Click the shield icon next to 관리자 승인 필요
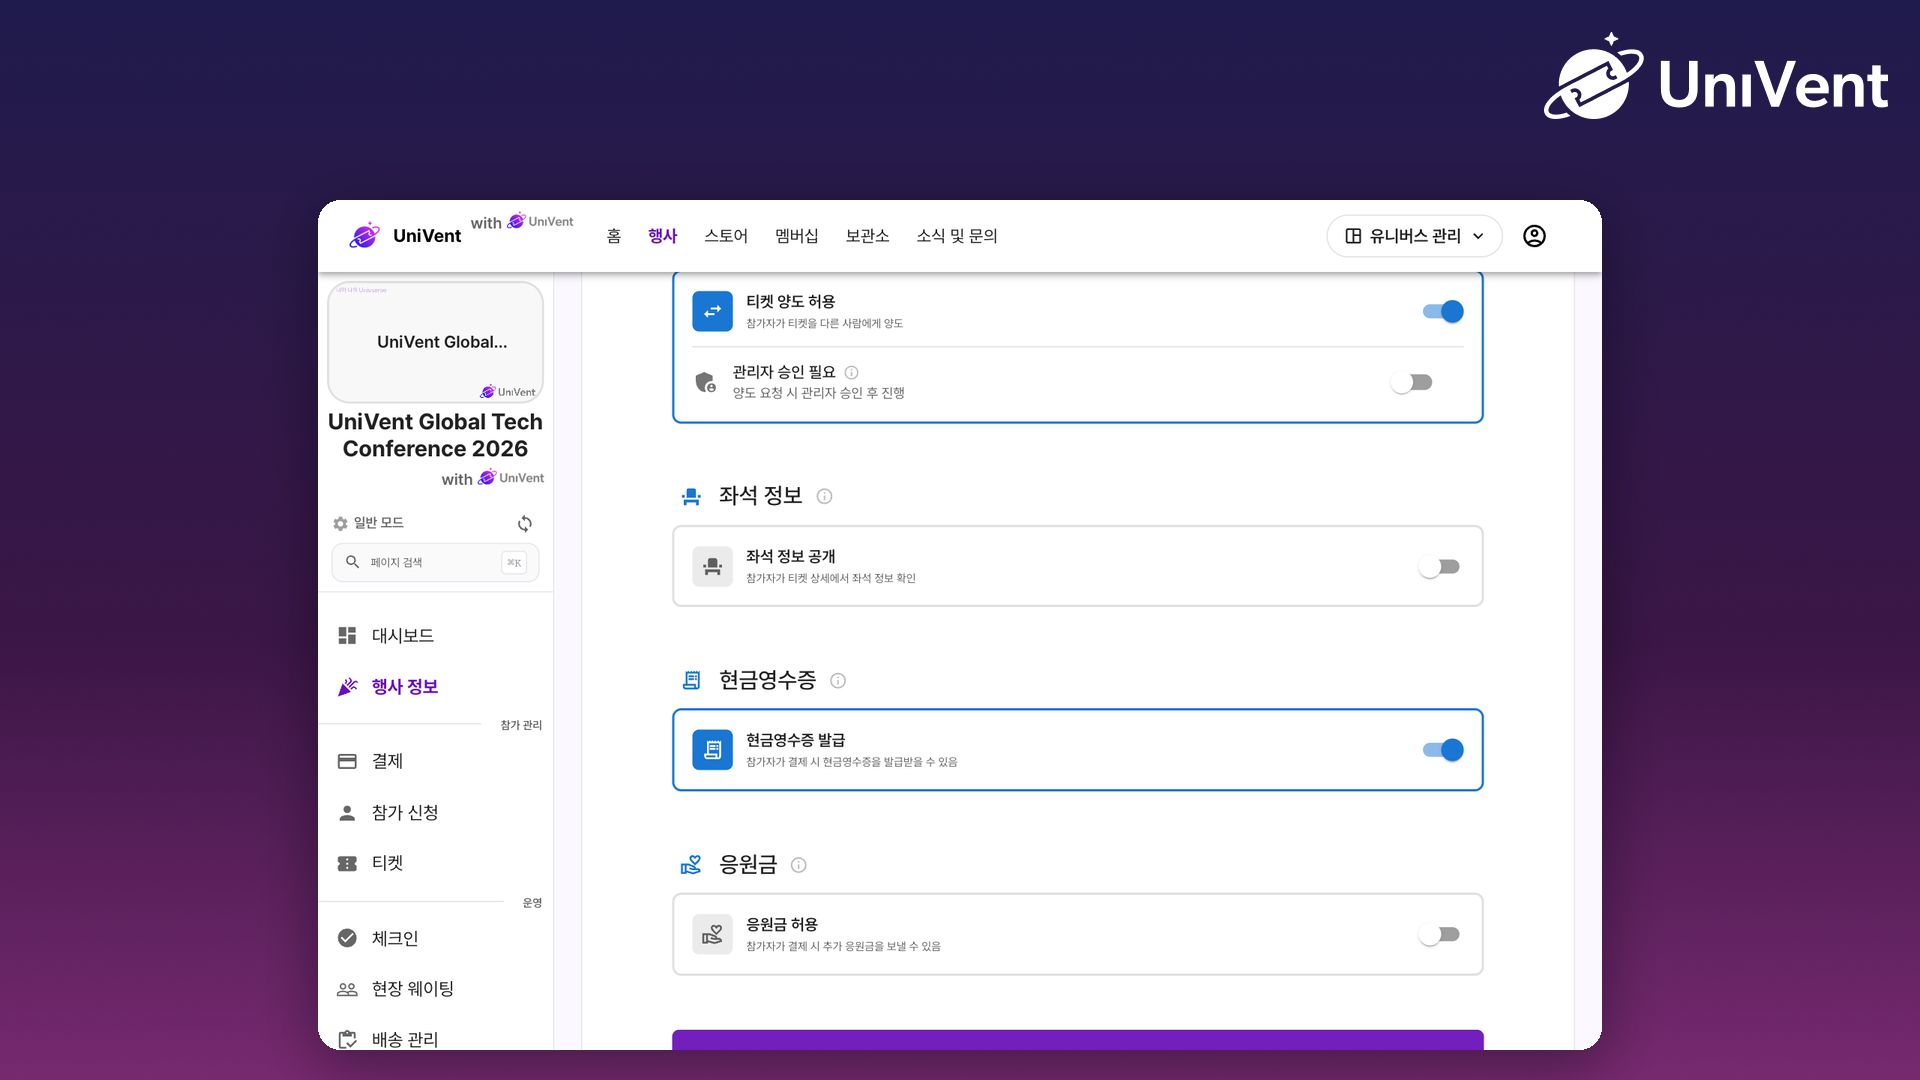This screenshot has width=1920, height=1080. [x=705, y=382]
